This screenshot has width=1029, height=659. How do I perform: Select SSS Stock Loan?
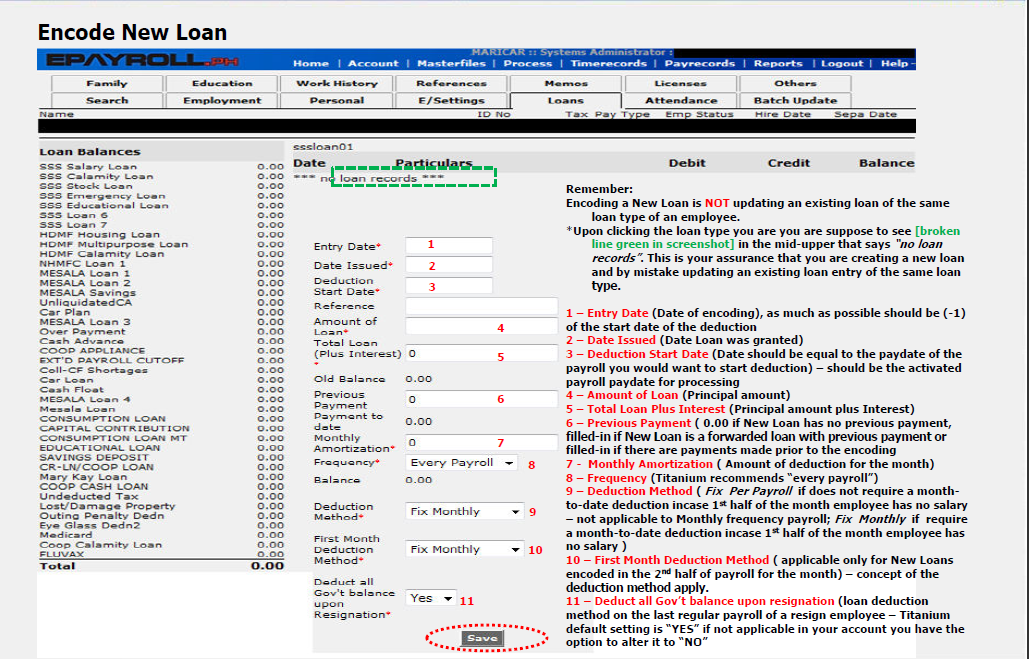(x=85, y=186)
